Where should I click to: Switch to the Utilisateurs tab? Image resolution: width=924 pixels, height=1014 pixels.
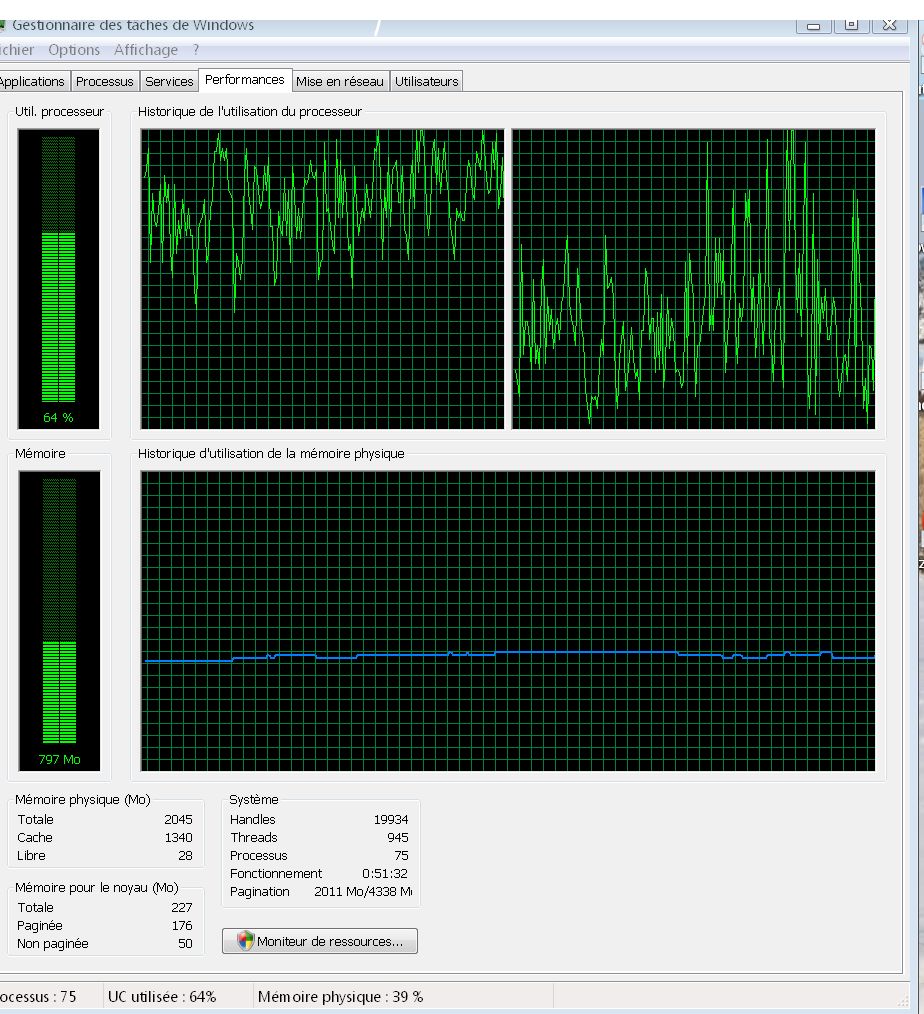[x=427, y=81]
